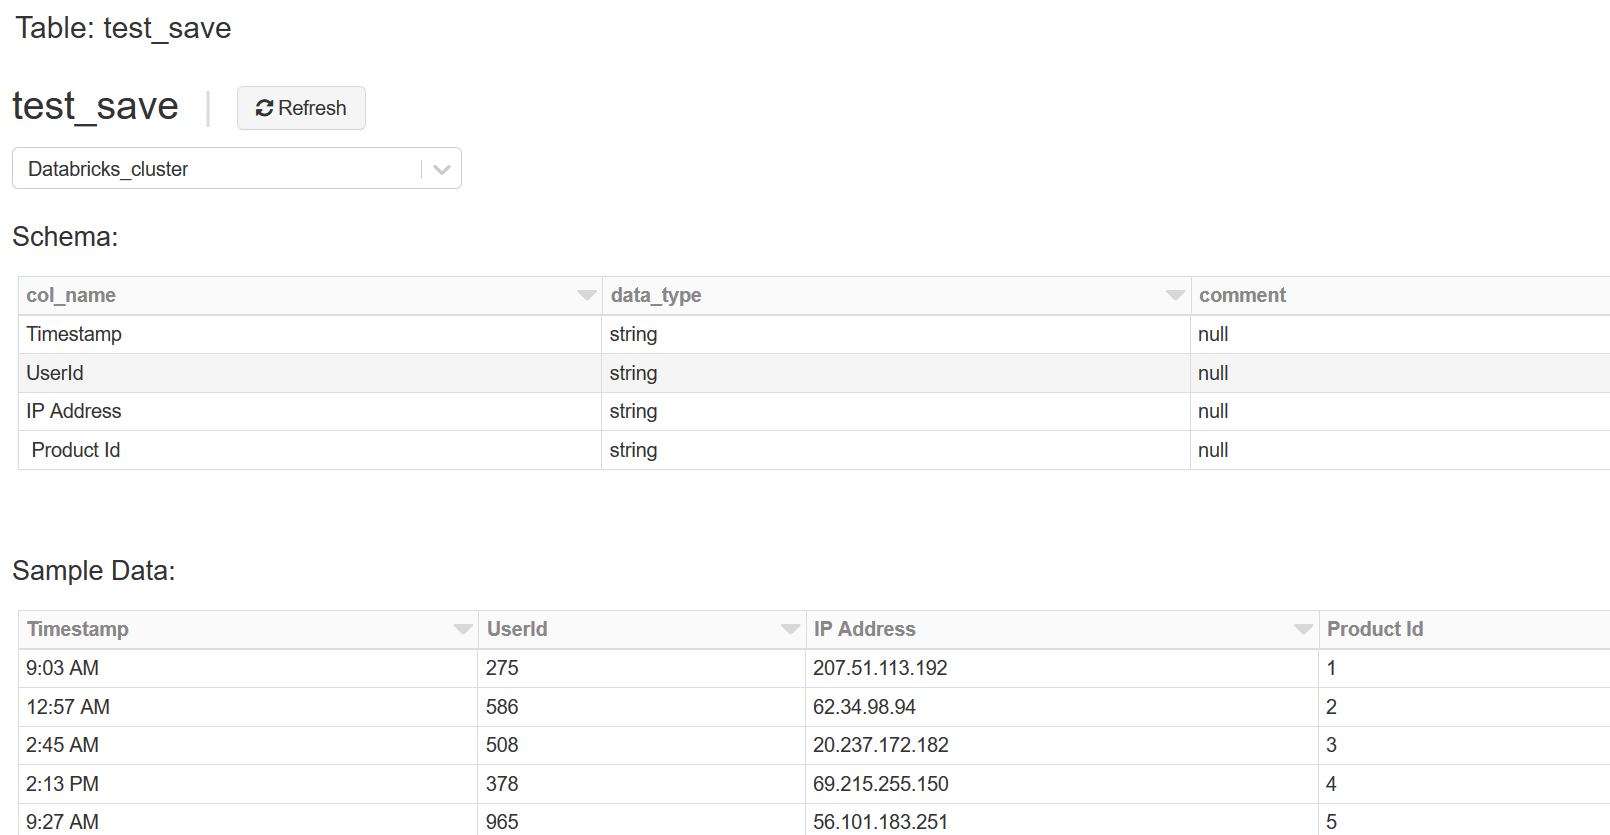Viewport: 1610px width, 835px height.
Task: Sort by col_name column arrow
Action: (x=587, y=295)
